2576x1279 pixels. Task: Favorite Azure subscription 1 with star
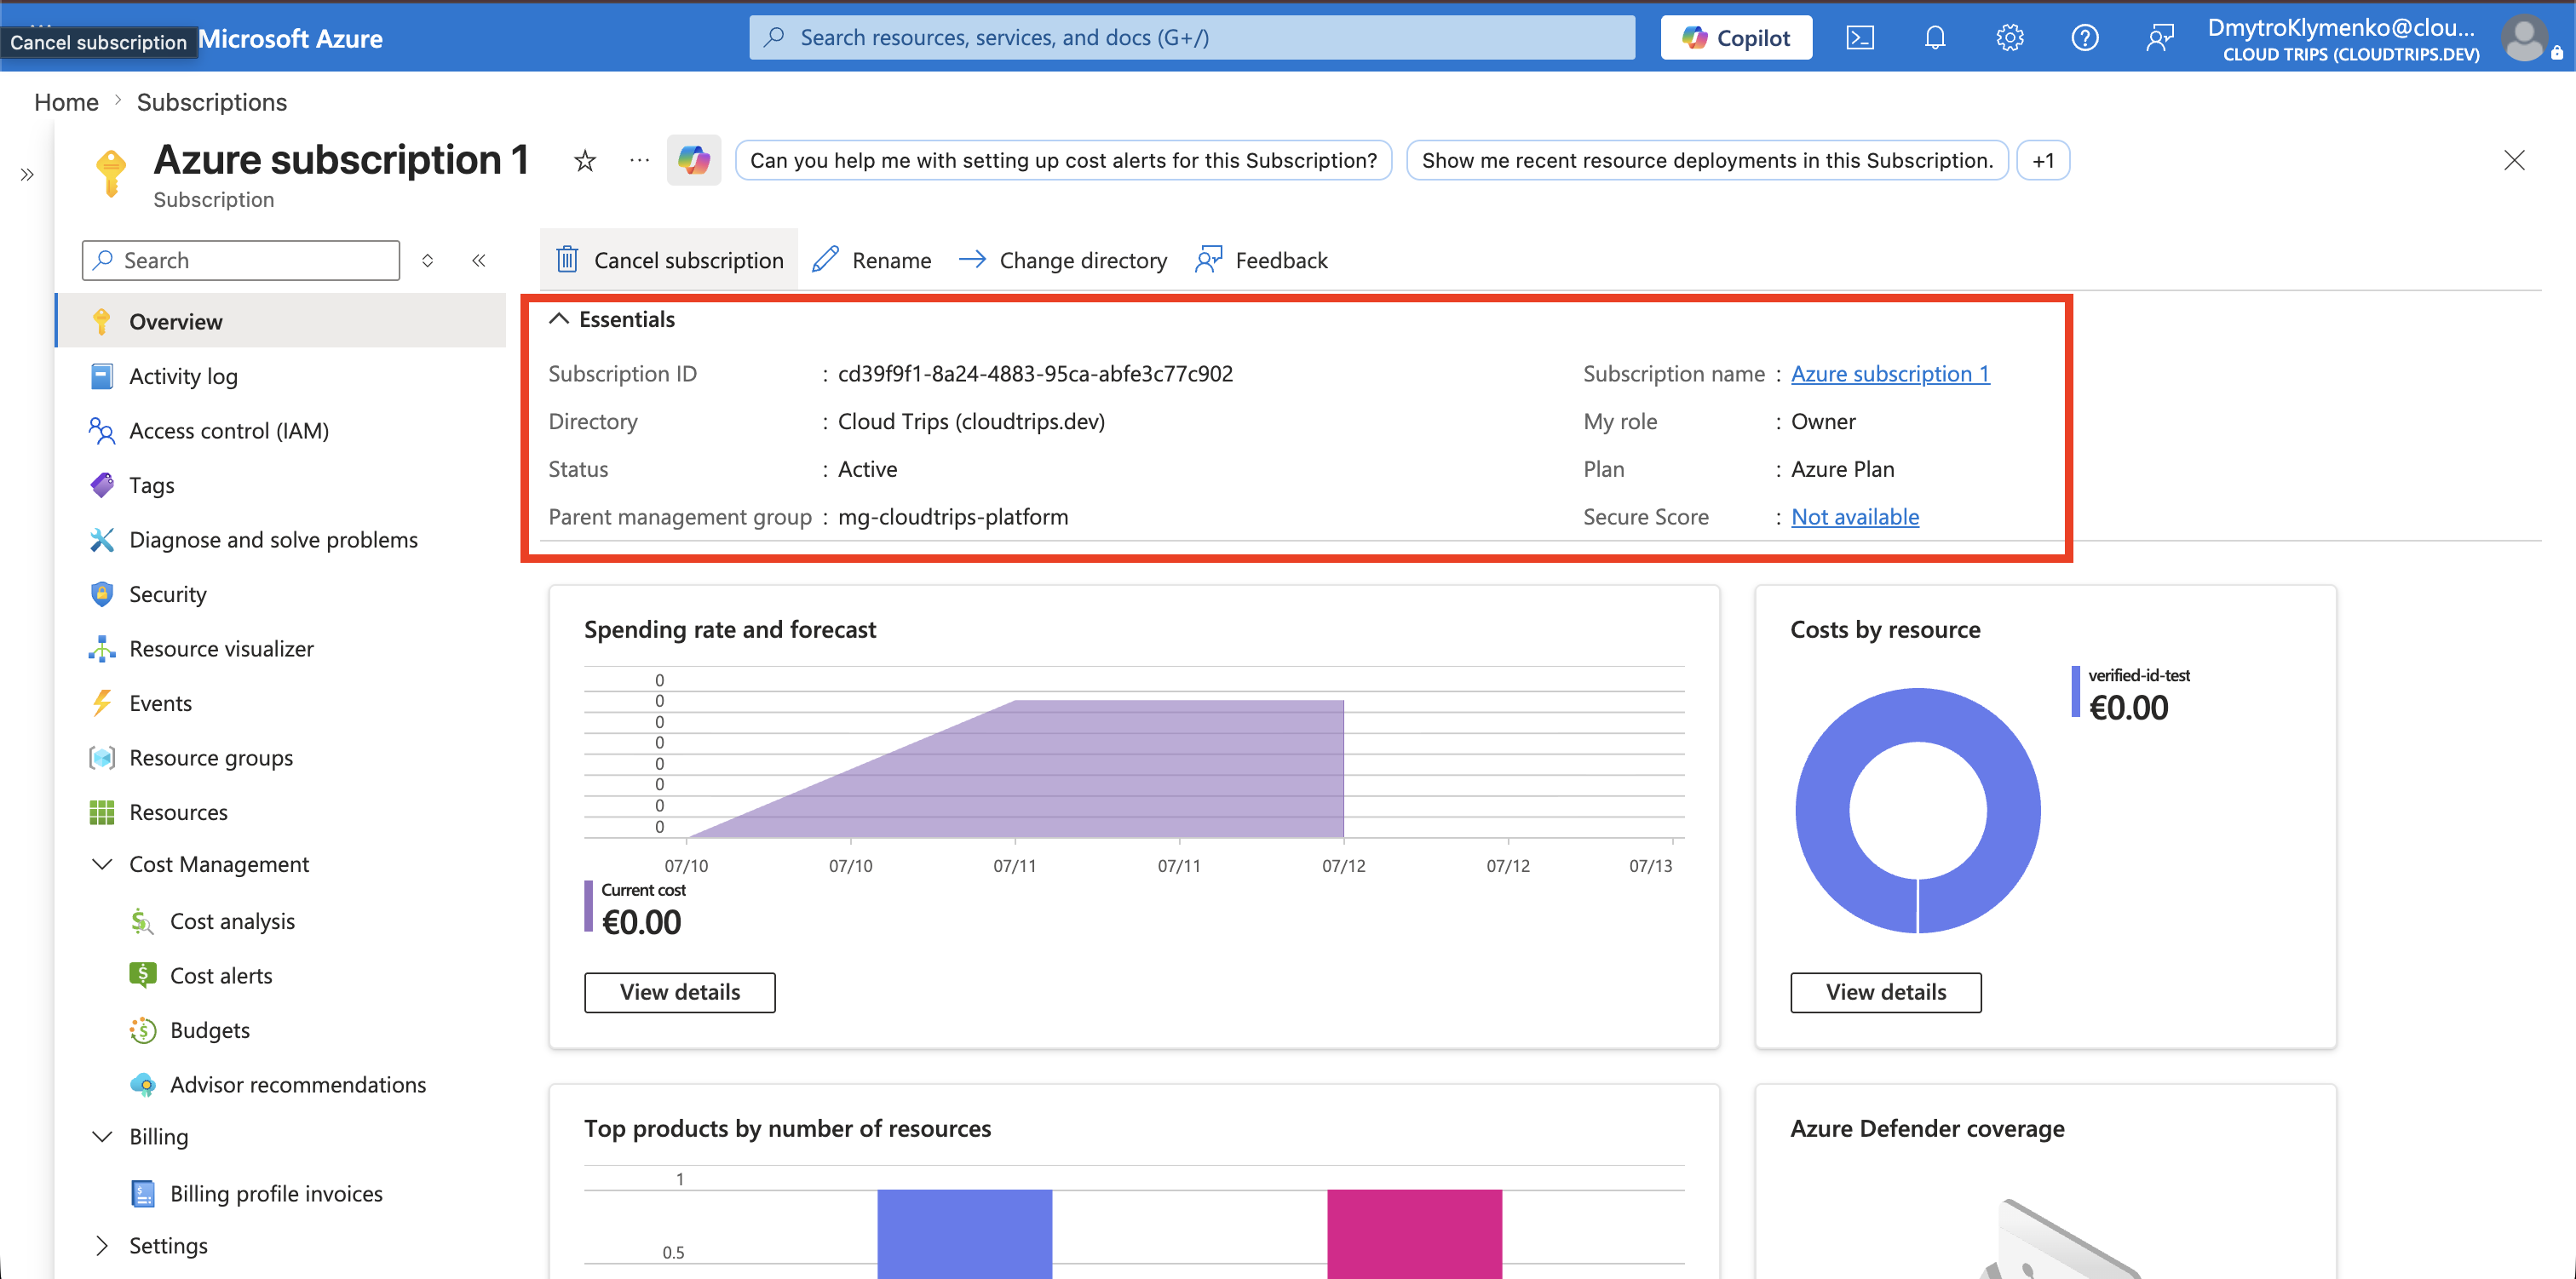click(585, 161)
